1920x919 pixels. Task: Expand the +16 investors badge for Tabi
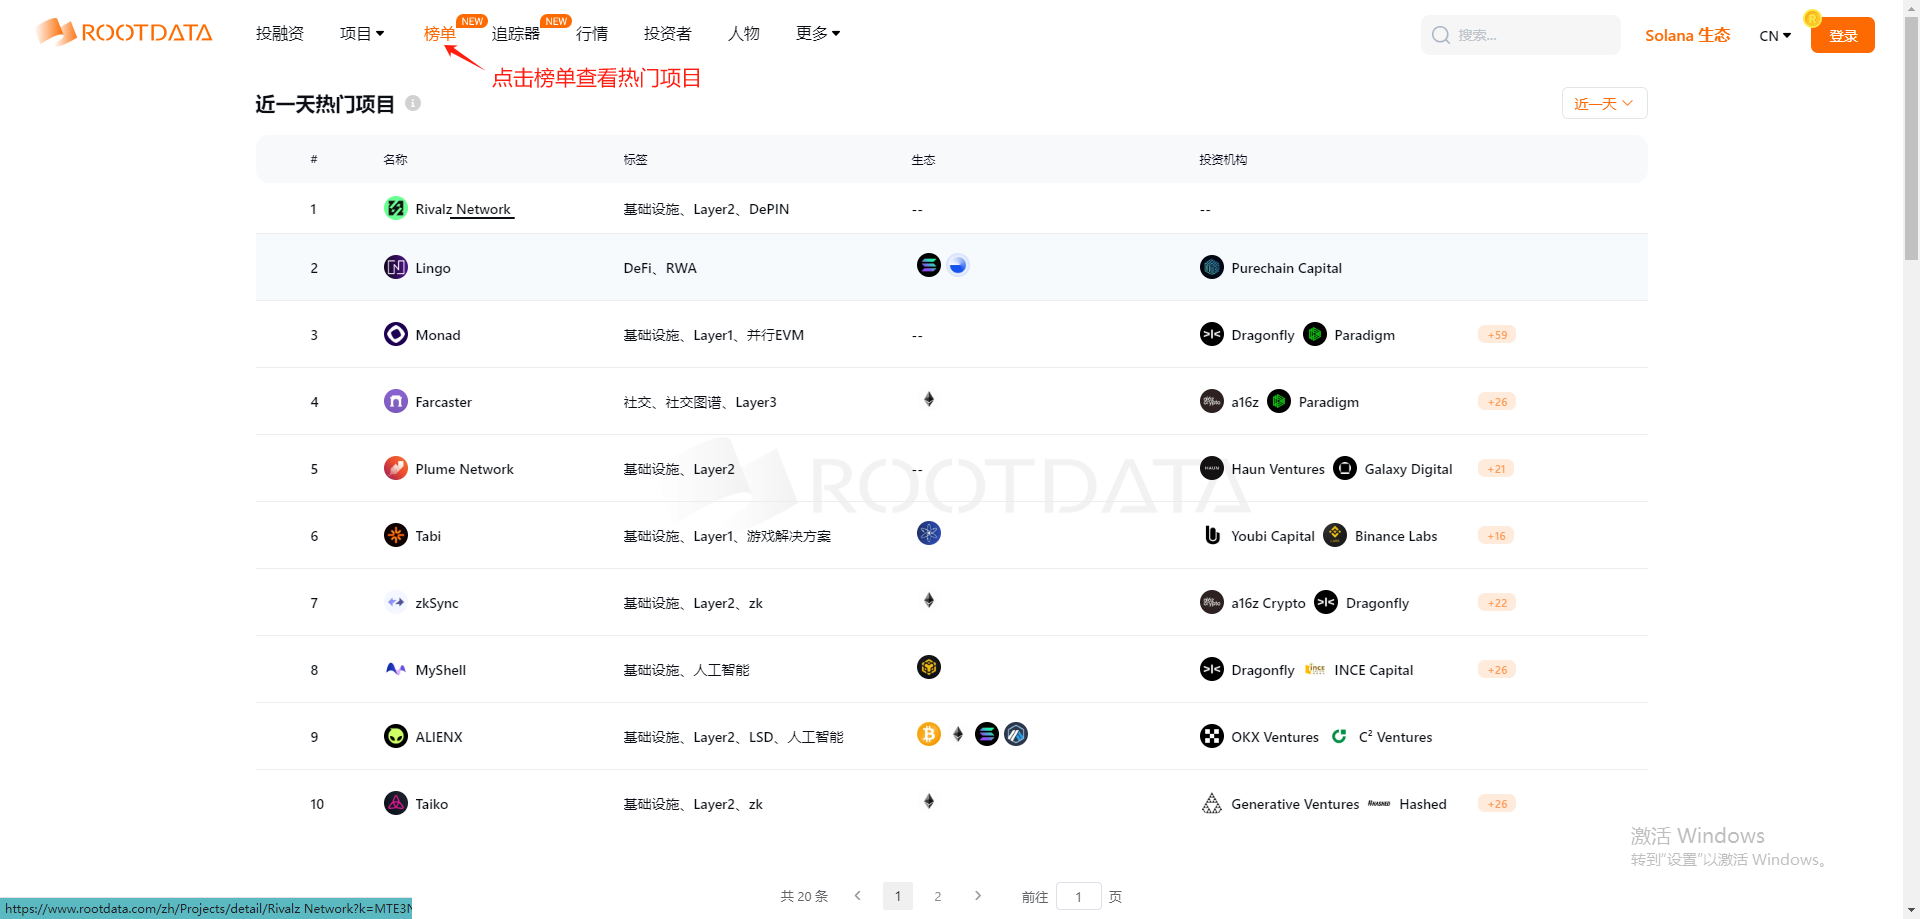[1496, 535]
